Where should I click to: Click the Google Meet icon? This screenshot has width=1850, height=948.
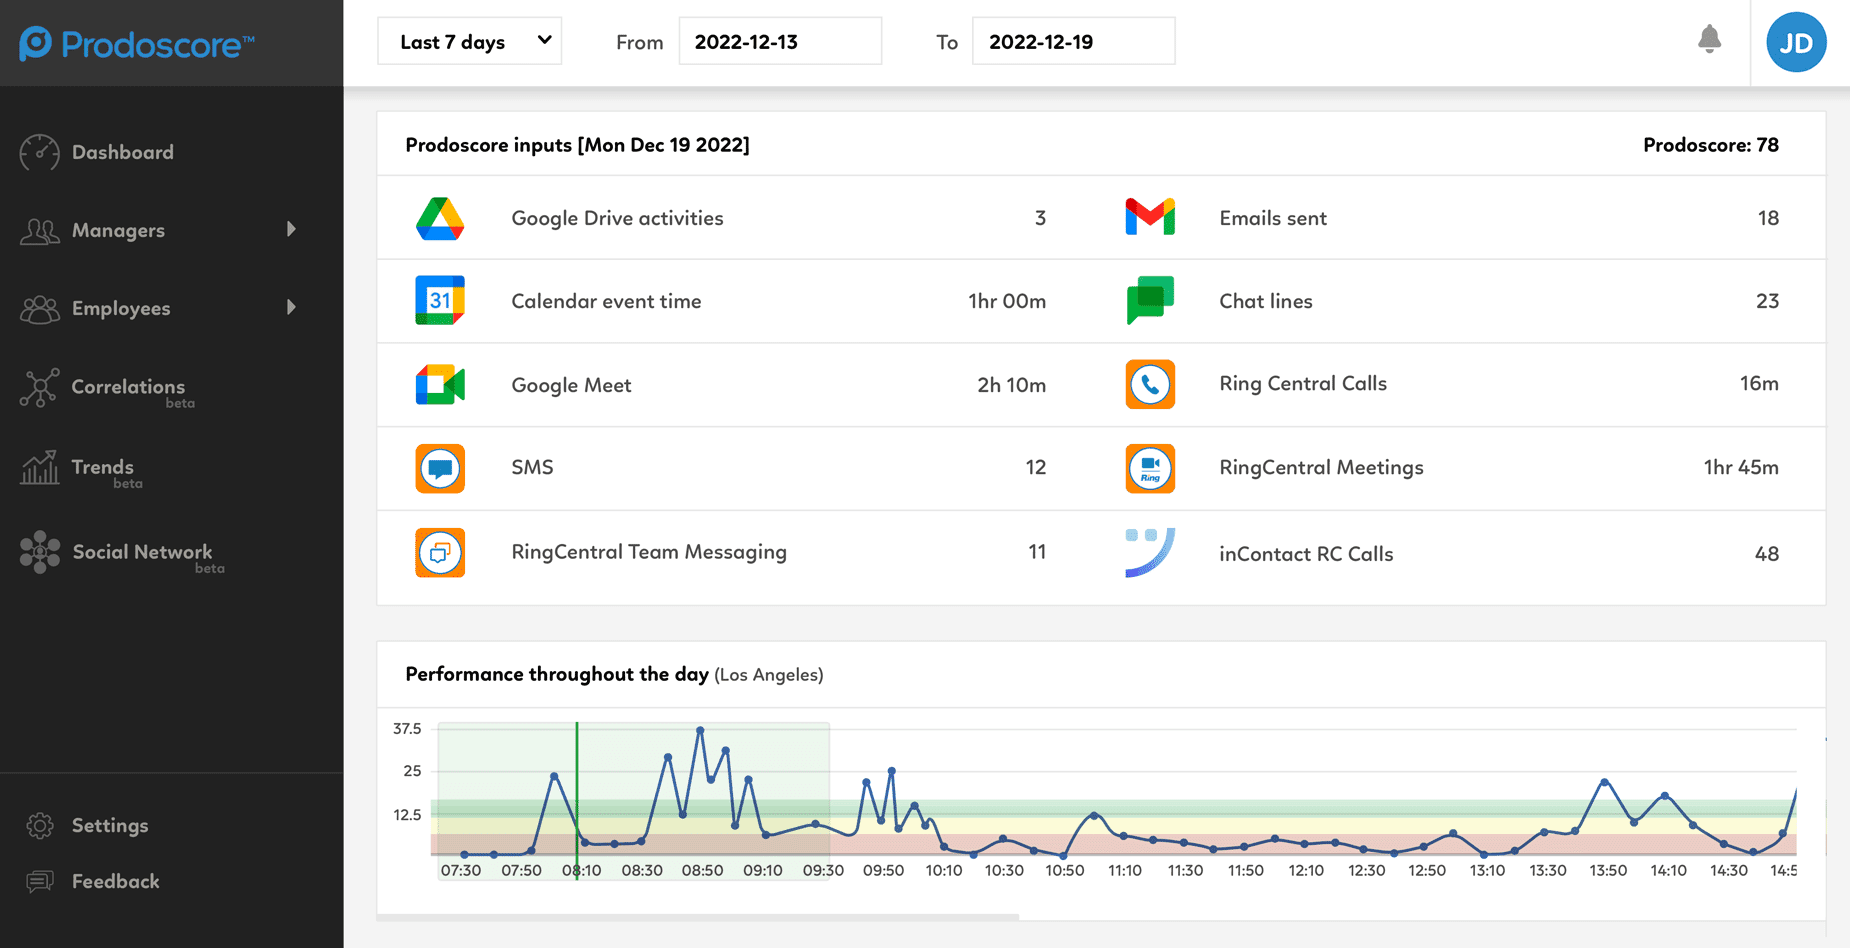440,385
